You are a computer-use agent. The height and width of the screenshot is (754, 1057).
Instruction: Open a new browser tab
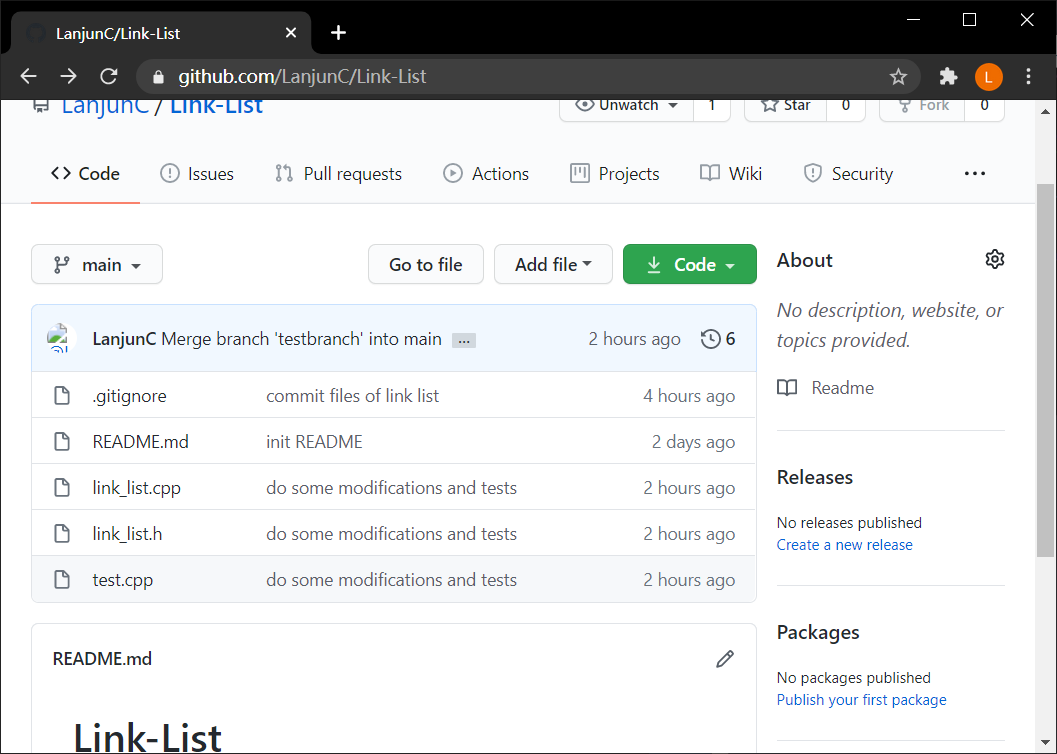338,32
